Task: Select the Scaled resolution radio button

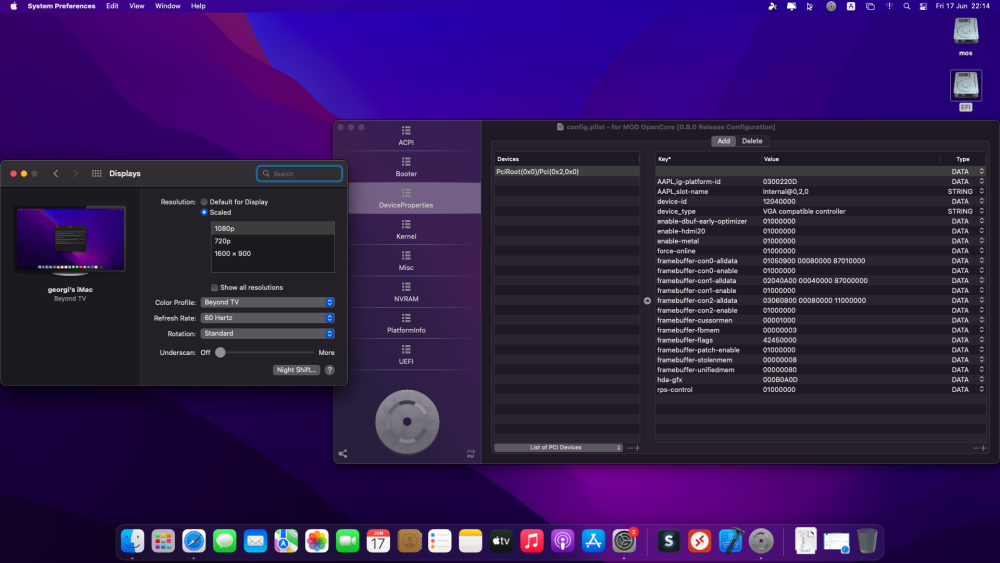Action: pyautogui.click(x=204, y=212)
